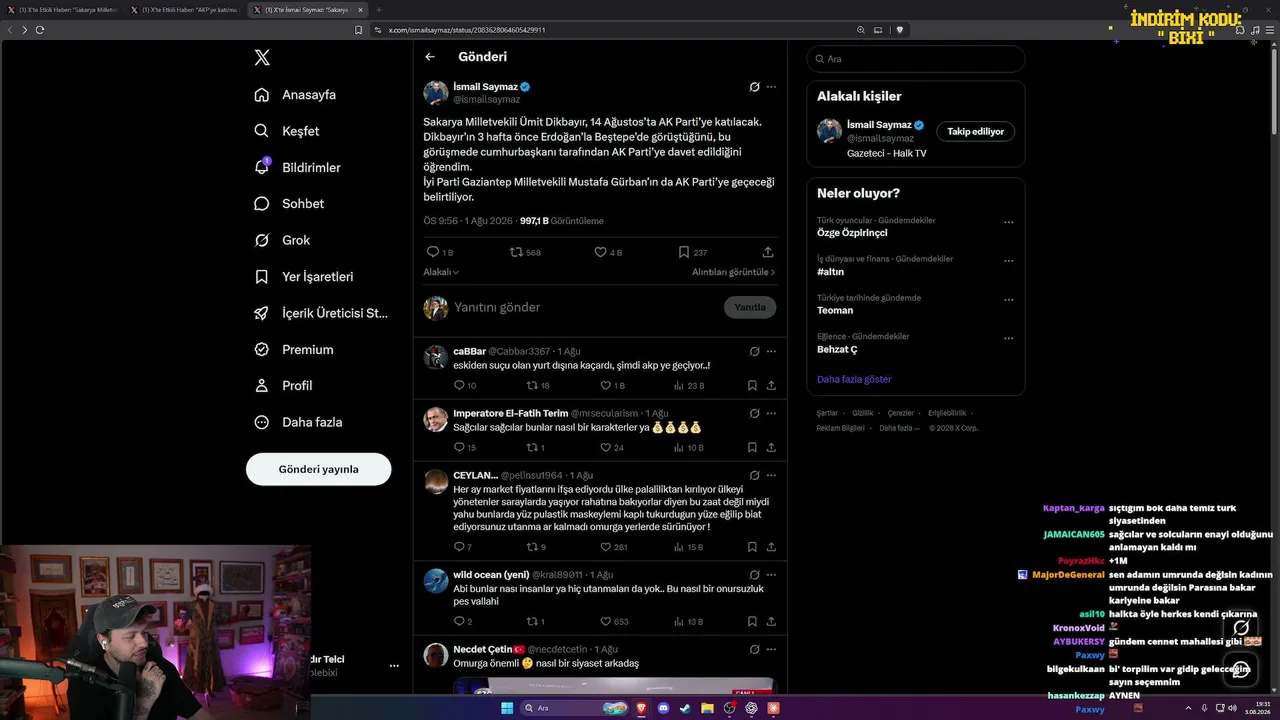Screen dimensions: 1280x720
Task: Share caBBar's reply
Action: click(771, 385)
